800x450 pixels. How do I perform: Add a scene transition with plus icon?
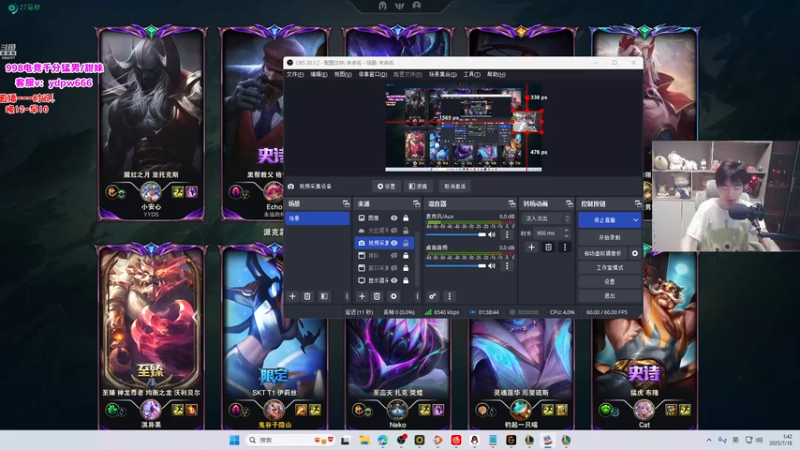click(531, 247)
